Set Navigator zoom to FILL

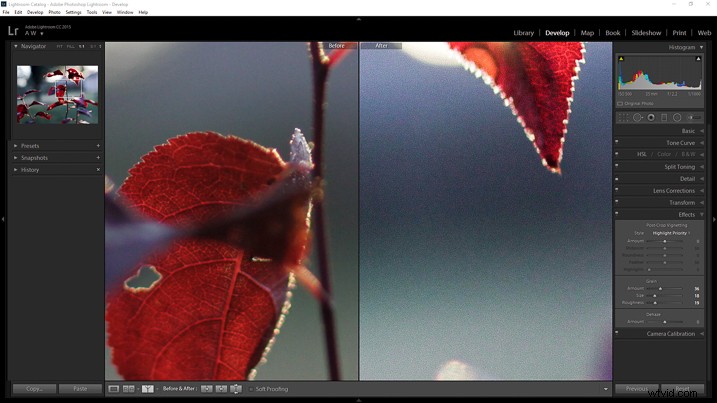[x=70, y=47]
